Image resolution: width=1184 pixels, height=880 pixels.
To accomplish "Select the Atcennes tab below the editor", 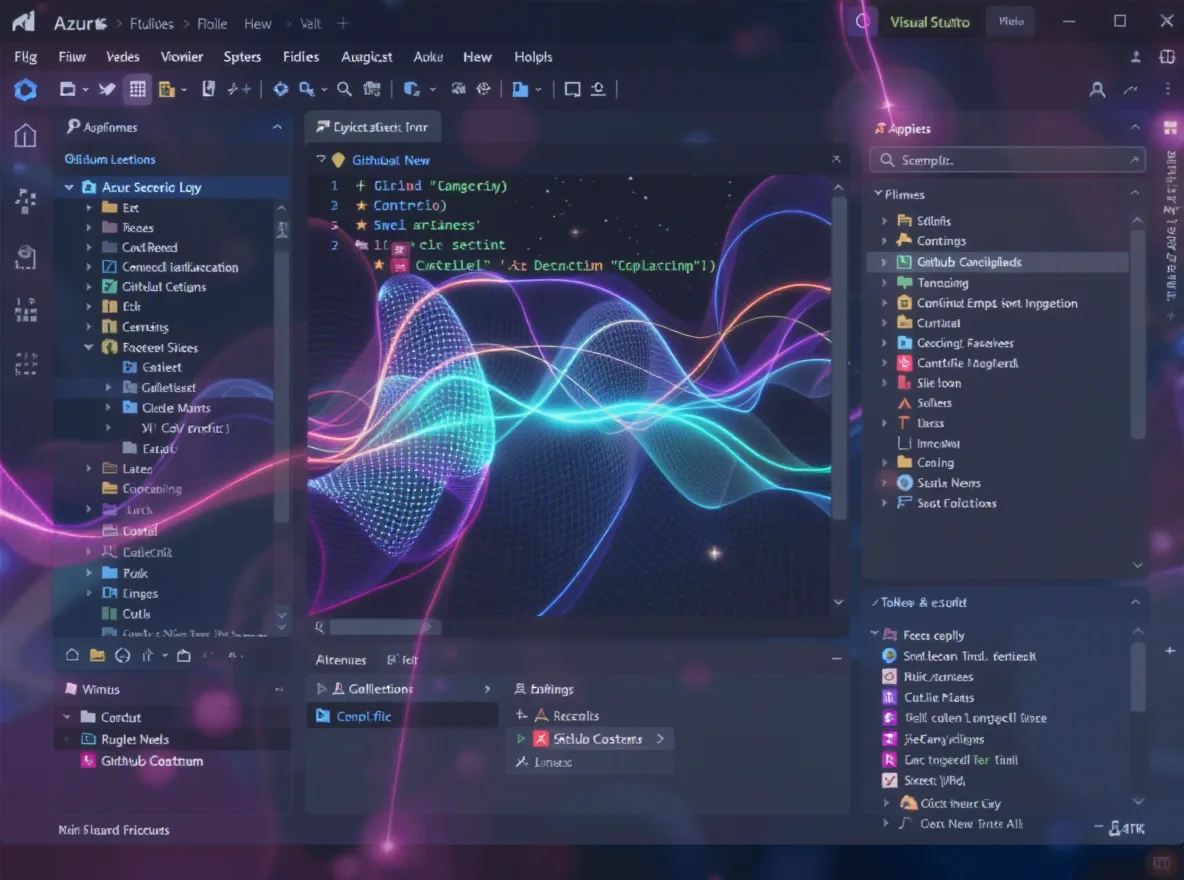I will tap(341, 659).
